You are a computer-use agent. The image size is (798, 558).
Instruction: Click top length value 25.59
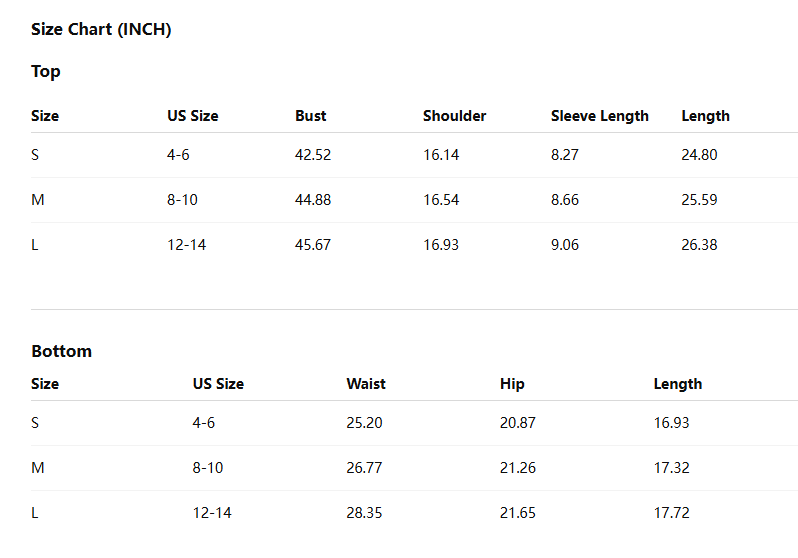(x=699, y=200)
